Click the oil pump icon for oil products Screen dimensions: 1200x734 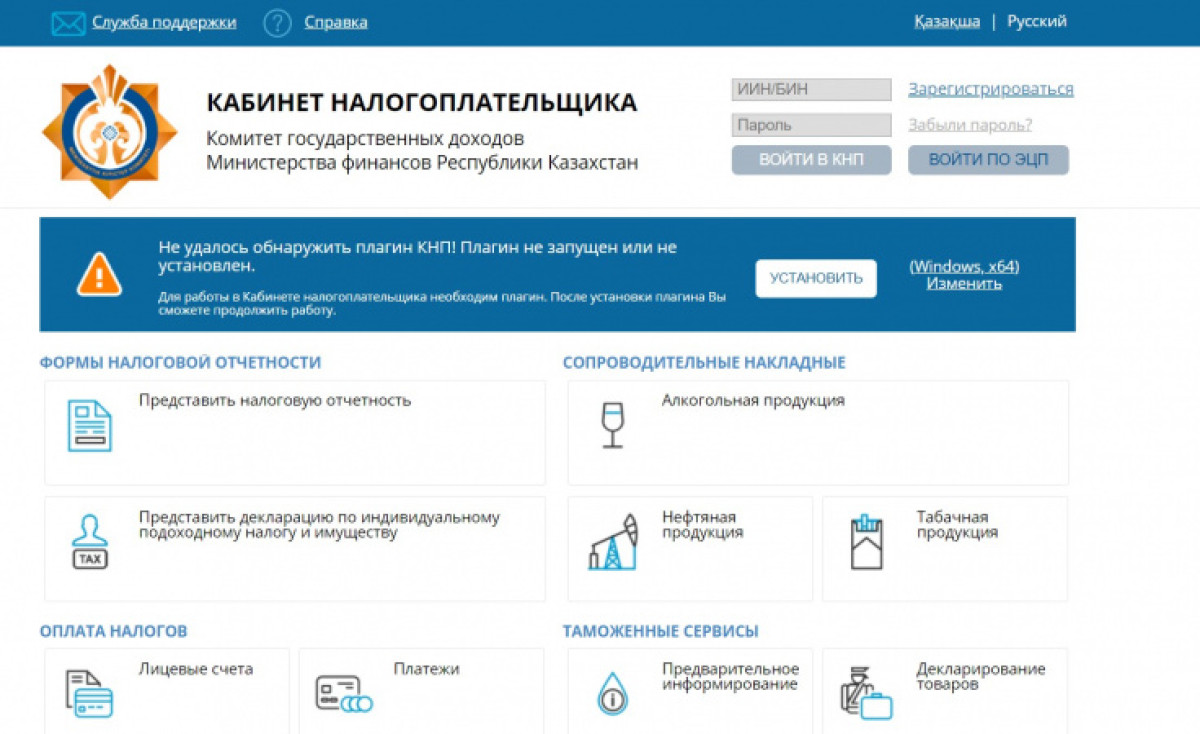click(x=613, y=541)
